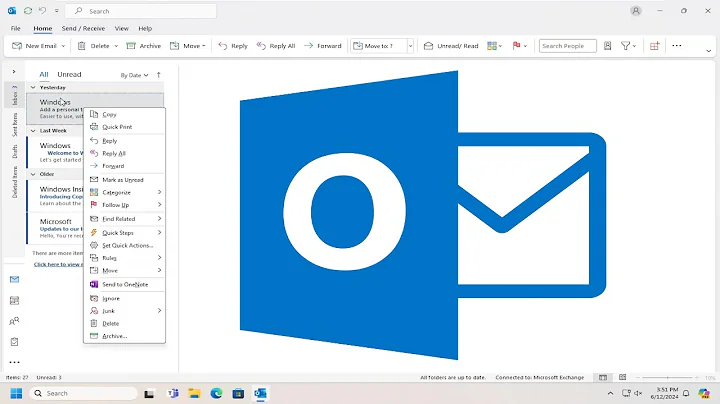Open Microsoft Store from the taskbar

238,393
